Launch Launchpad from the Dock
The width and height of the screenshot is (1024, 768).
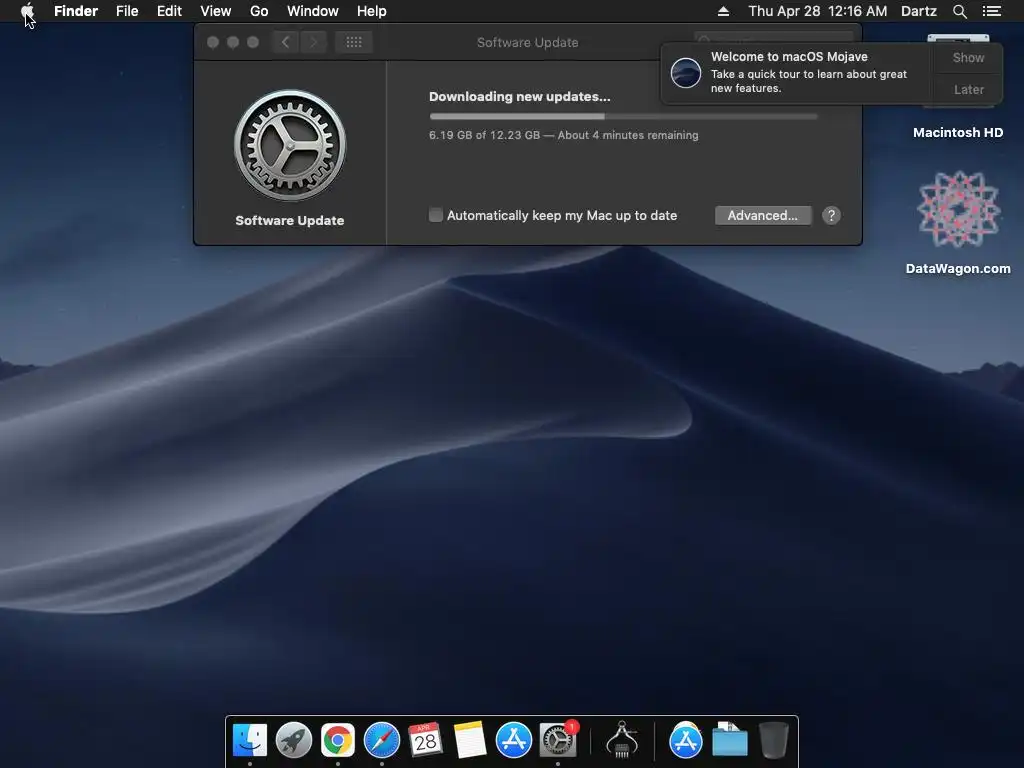[x=294, y=740]
